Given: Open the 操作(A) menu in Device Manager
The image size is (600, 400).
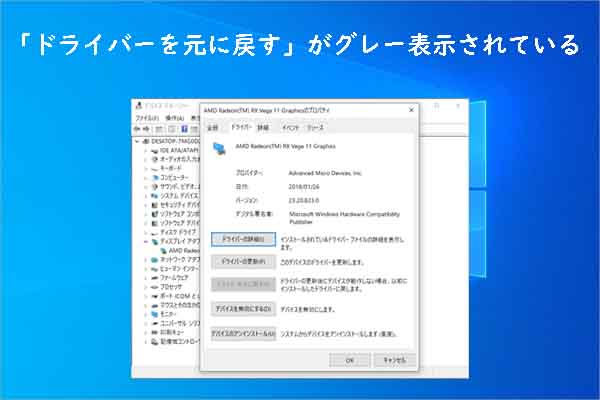Looking at the screenshot, I should (x=174, y=118).
